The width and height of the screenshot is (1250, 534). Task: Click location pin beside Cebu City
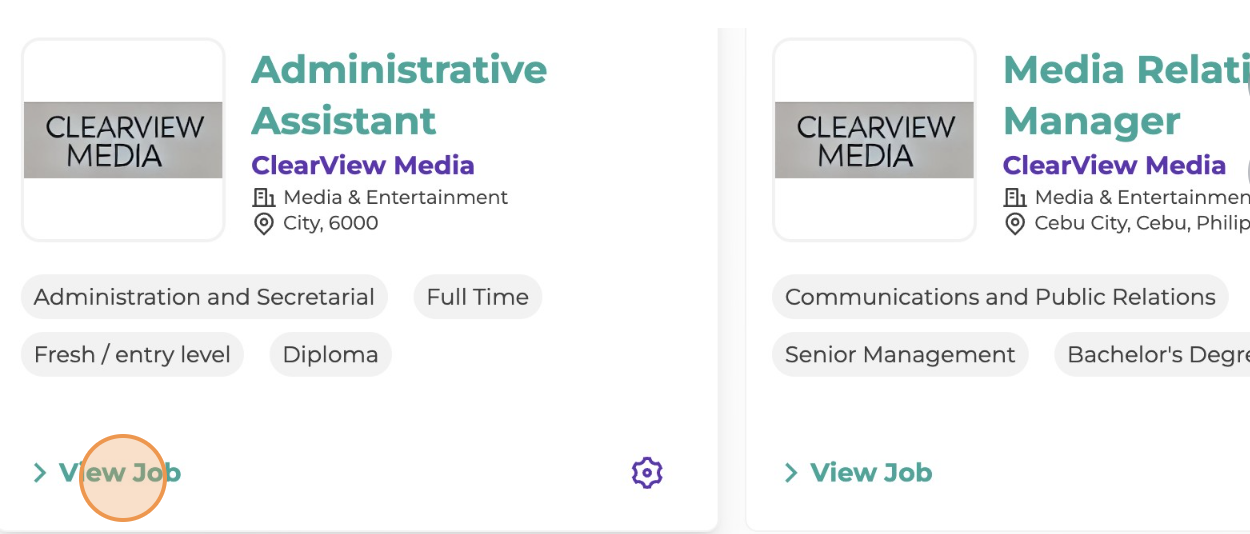(1014, 223)
